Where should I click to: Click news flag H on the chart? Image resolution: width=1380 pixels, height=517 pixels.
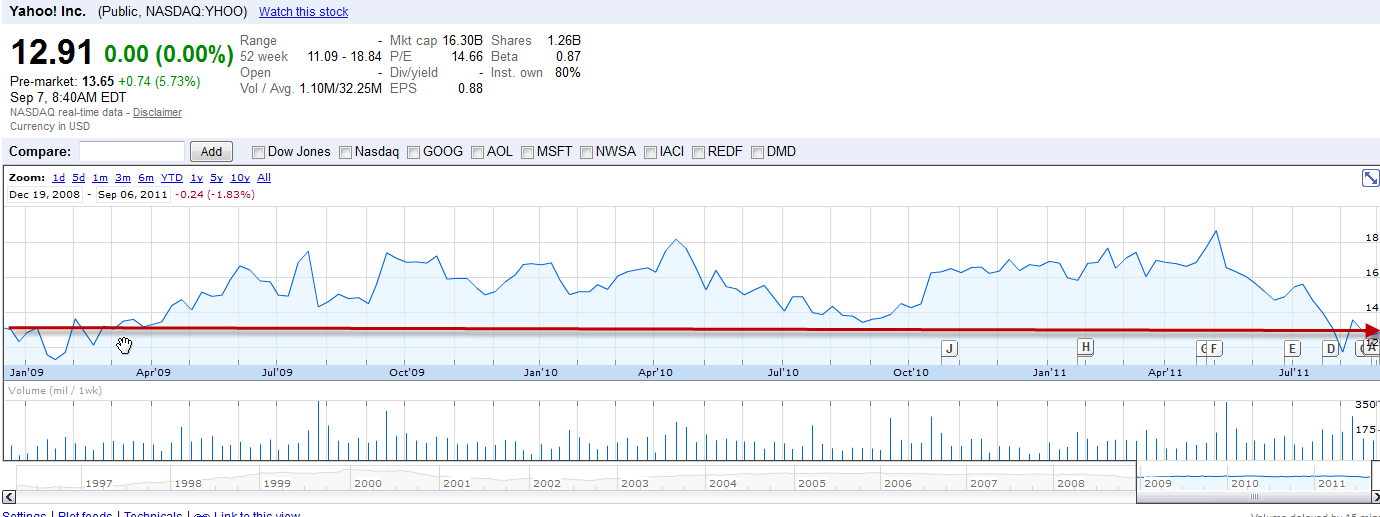(1085, 347)
